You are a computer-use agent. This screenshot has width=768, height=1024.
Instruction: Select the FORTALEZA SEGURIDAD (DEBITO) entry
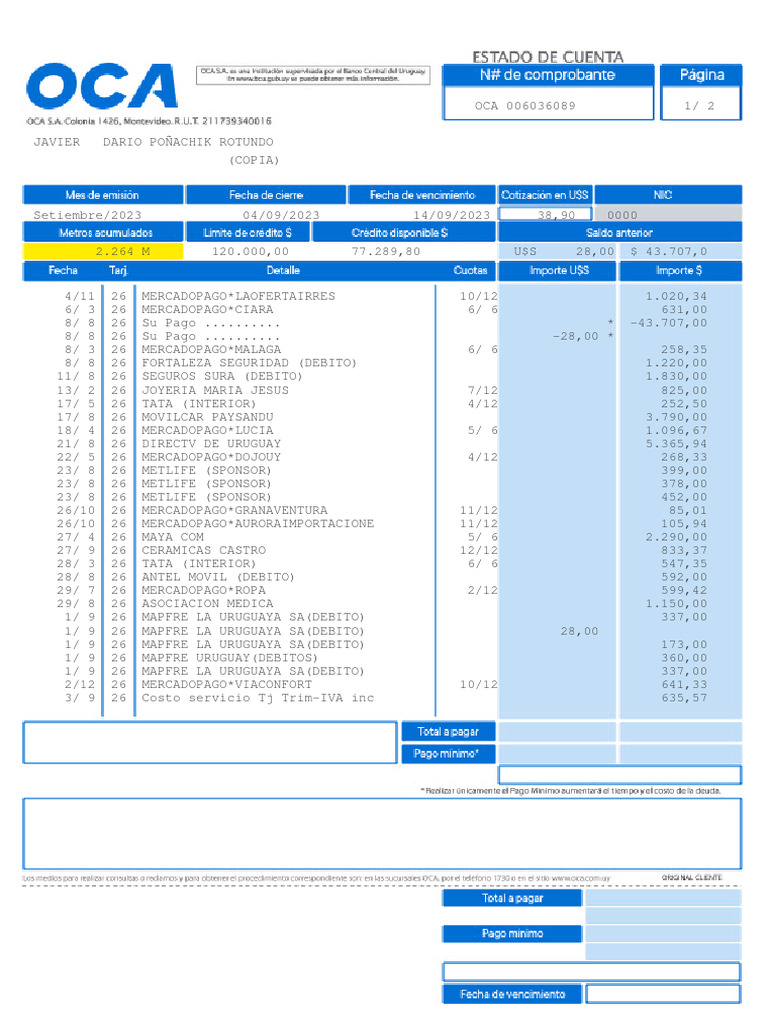pyautogui.click(x=249, y=363)
